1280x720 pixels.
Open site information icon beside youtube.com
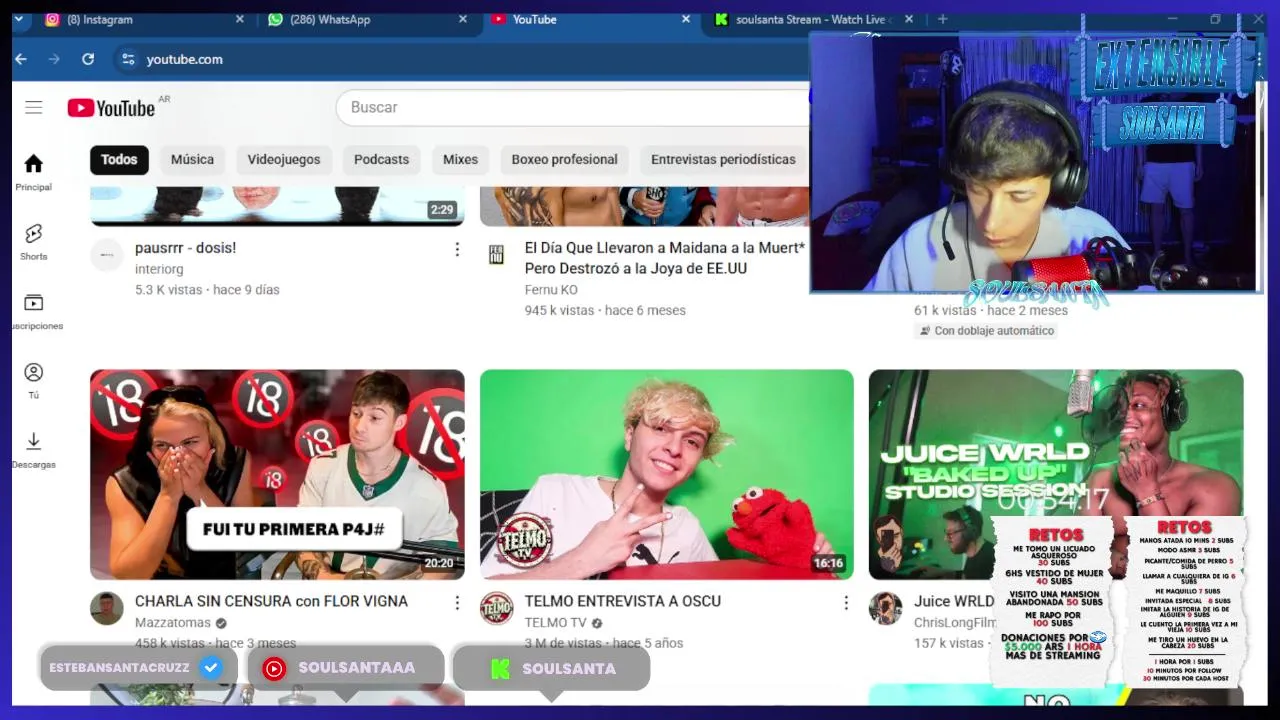[x=128, y=59]
